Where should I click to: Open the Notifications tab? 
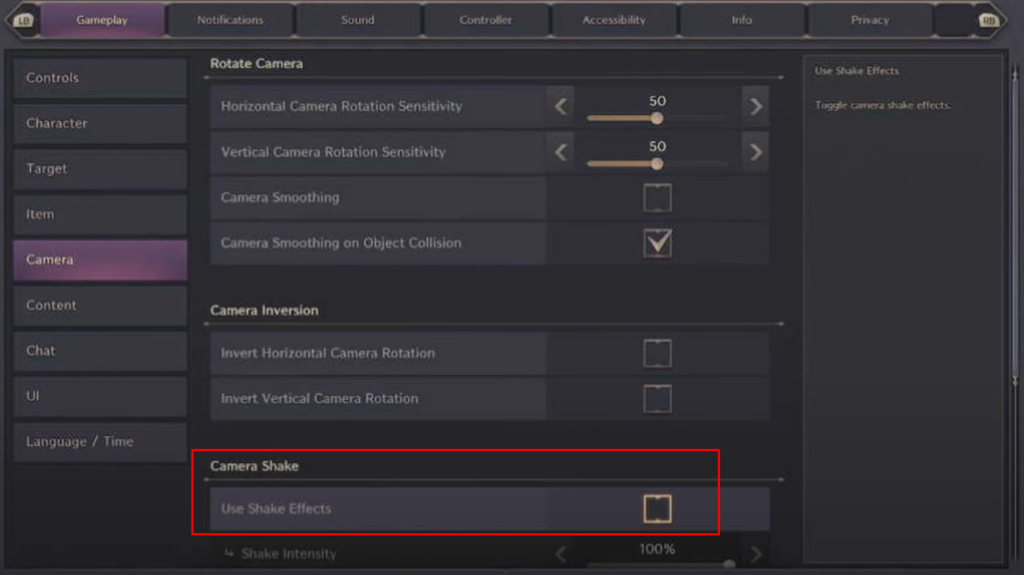click(x=230, y=20)
